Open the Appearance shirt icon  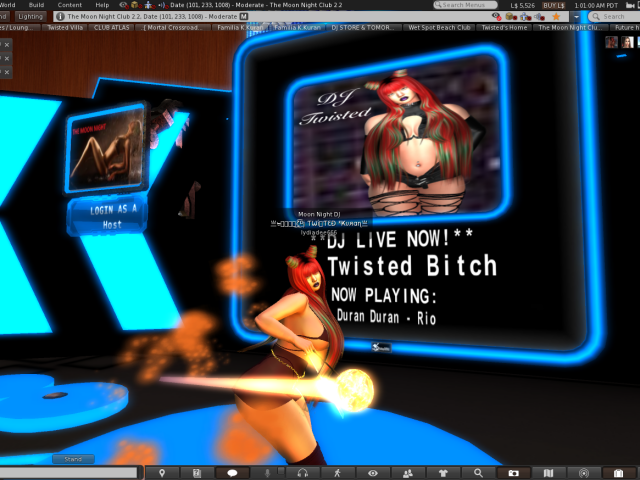tap(443, 472)
